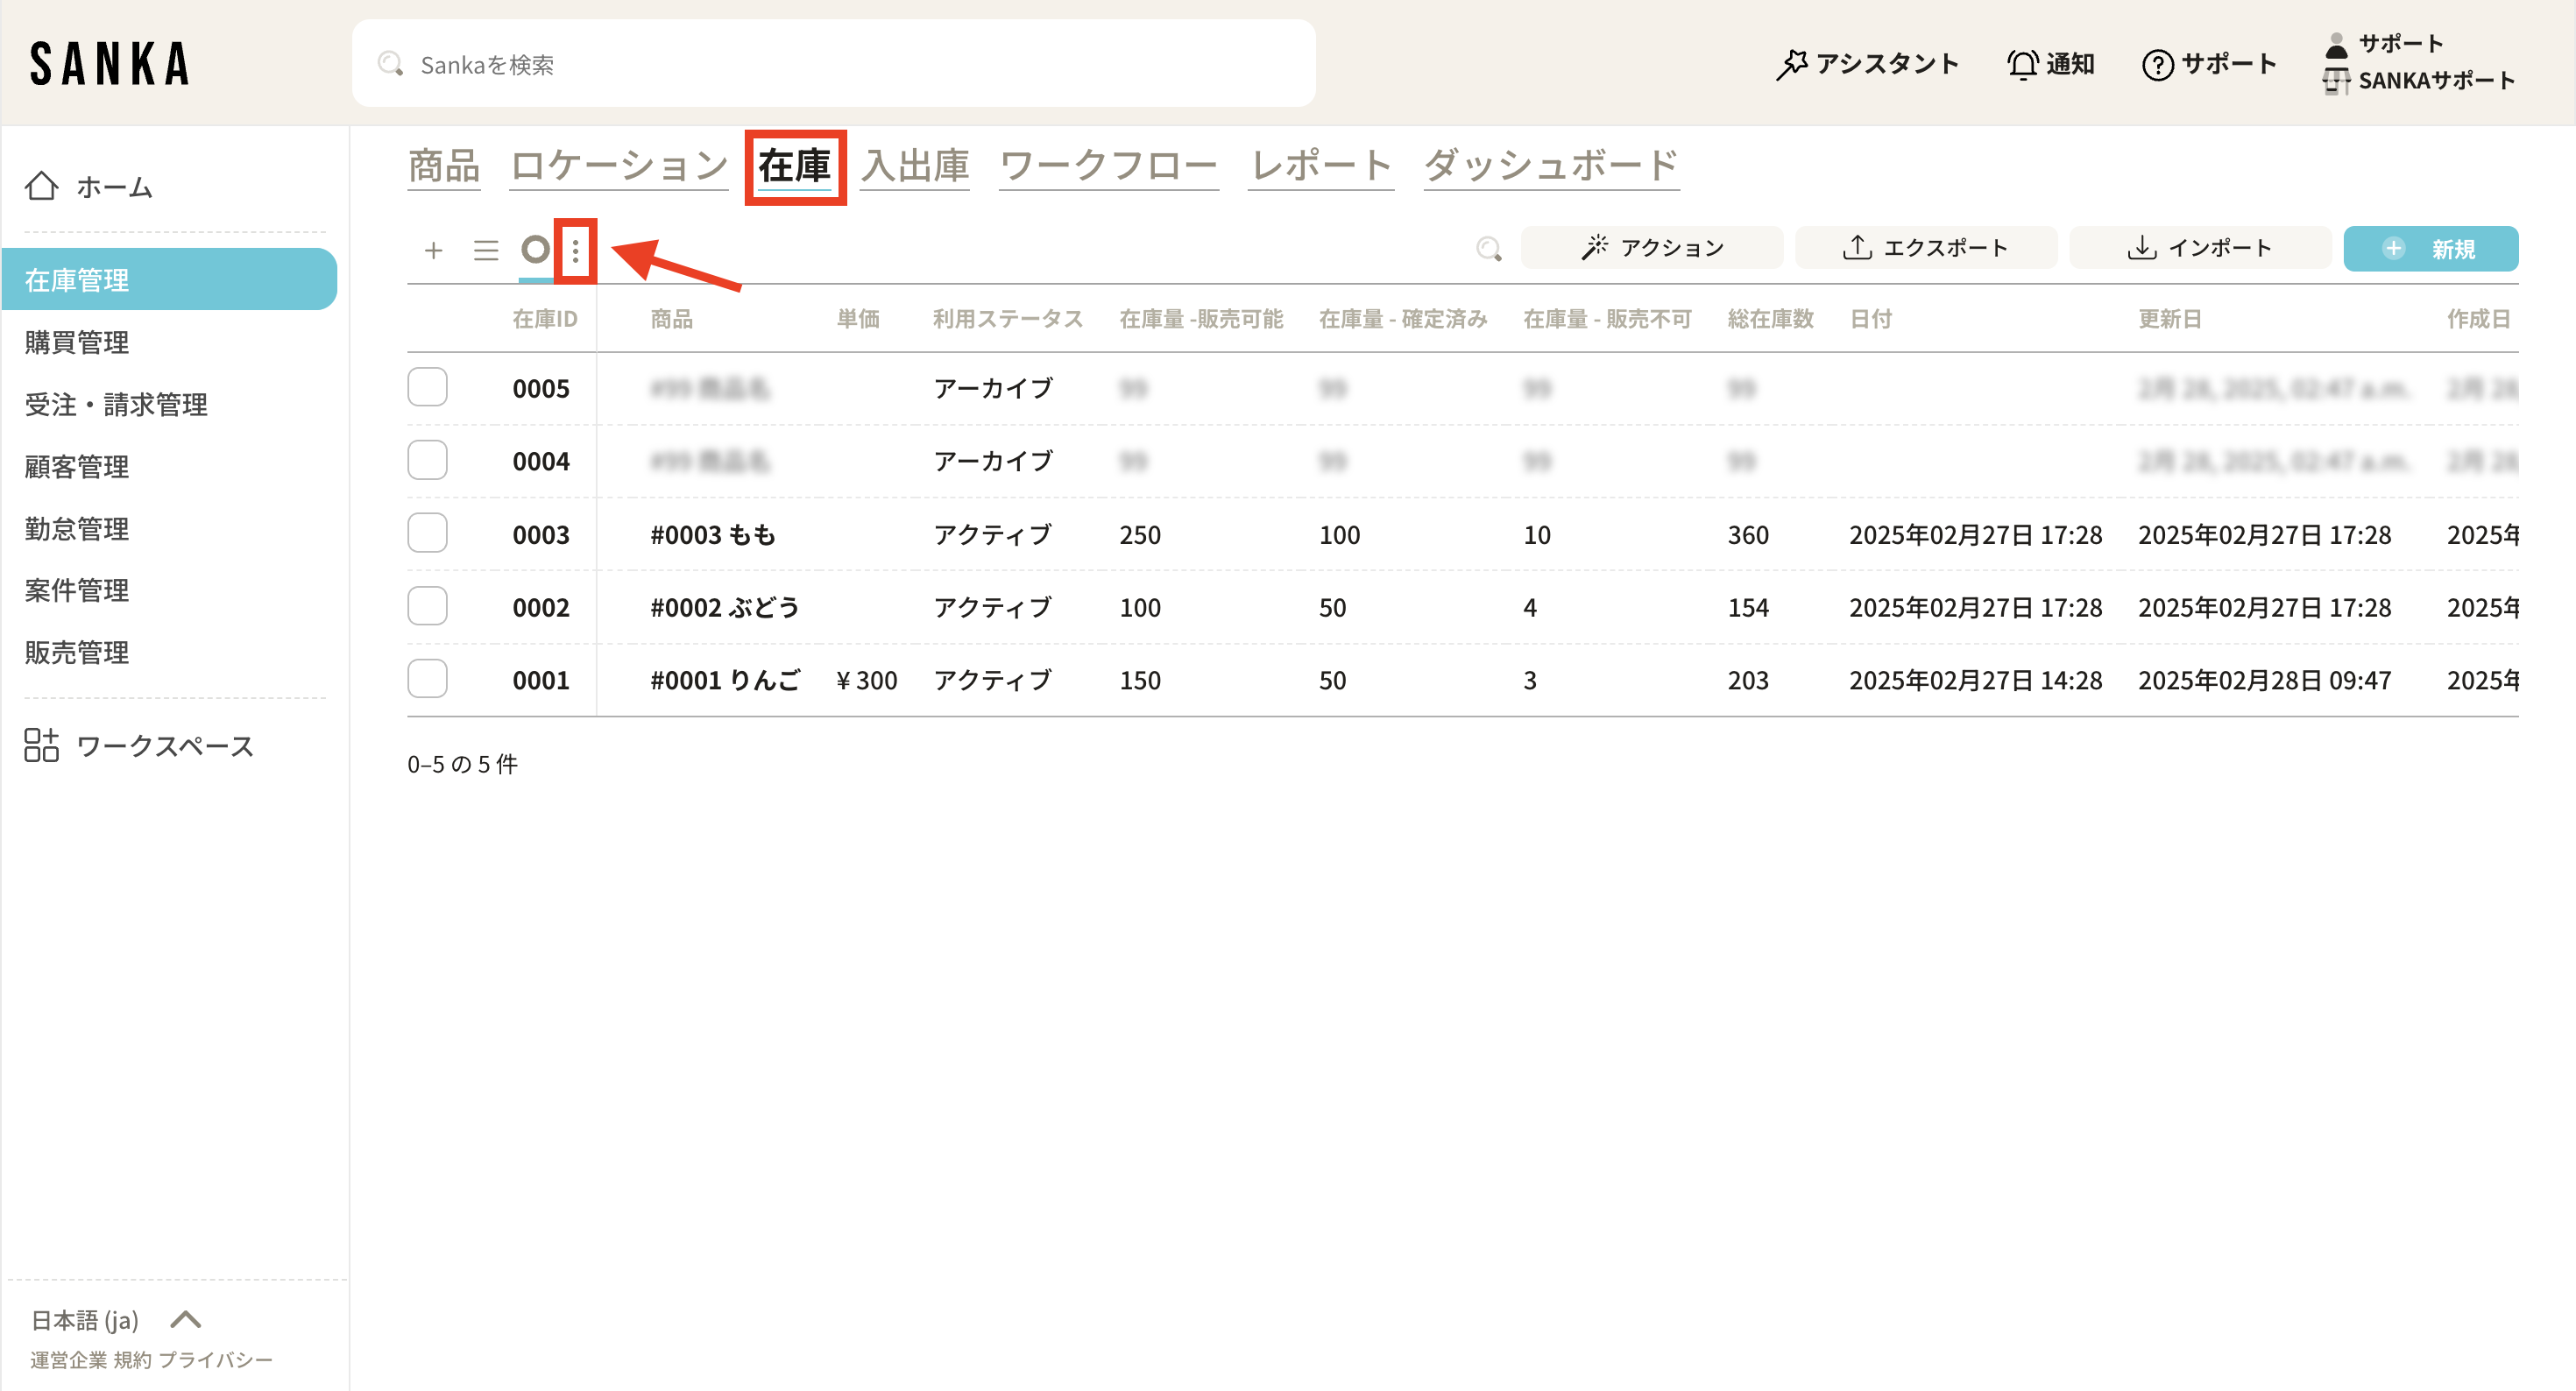The image size is (2576, 1391).
Task: Switch to the ロケーション tab
Action: tap(619, 166)
